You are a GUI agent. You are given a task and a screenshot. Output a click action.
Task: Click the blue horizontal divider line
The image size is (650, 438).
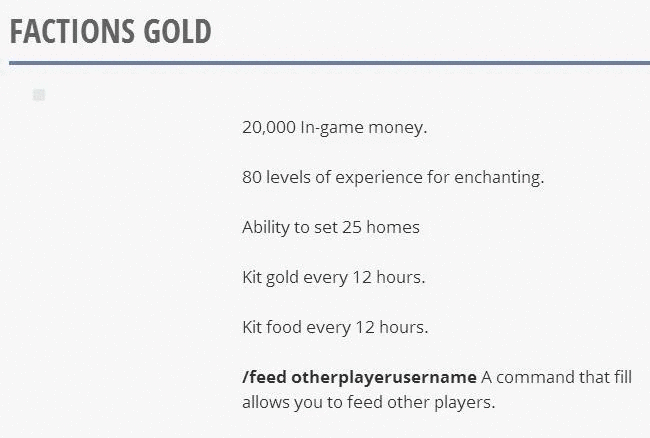click(330, 63)
